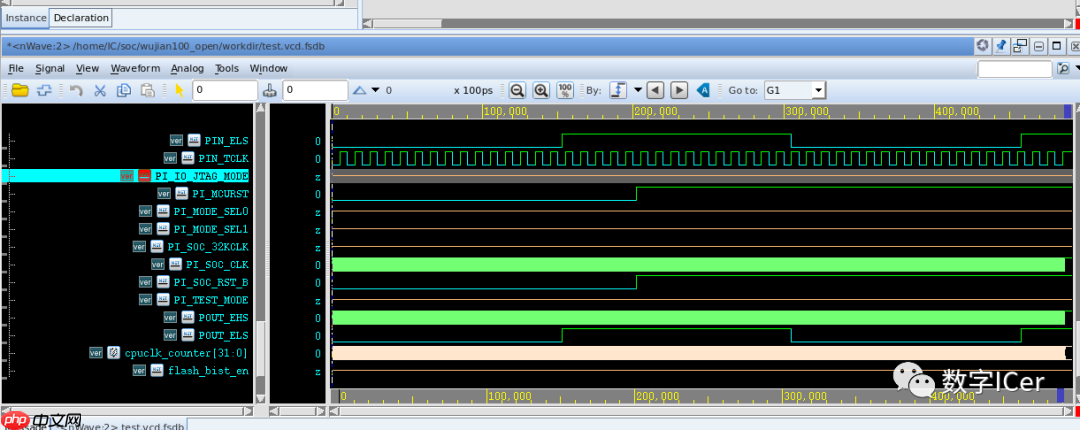The image size is (1080, 430).
Task: Open the Waveform menu
Action: pyautogui.click(x=135, y=68)
